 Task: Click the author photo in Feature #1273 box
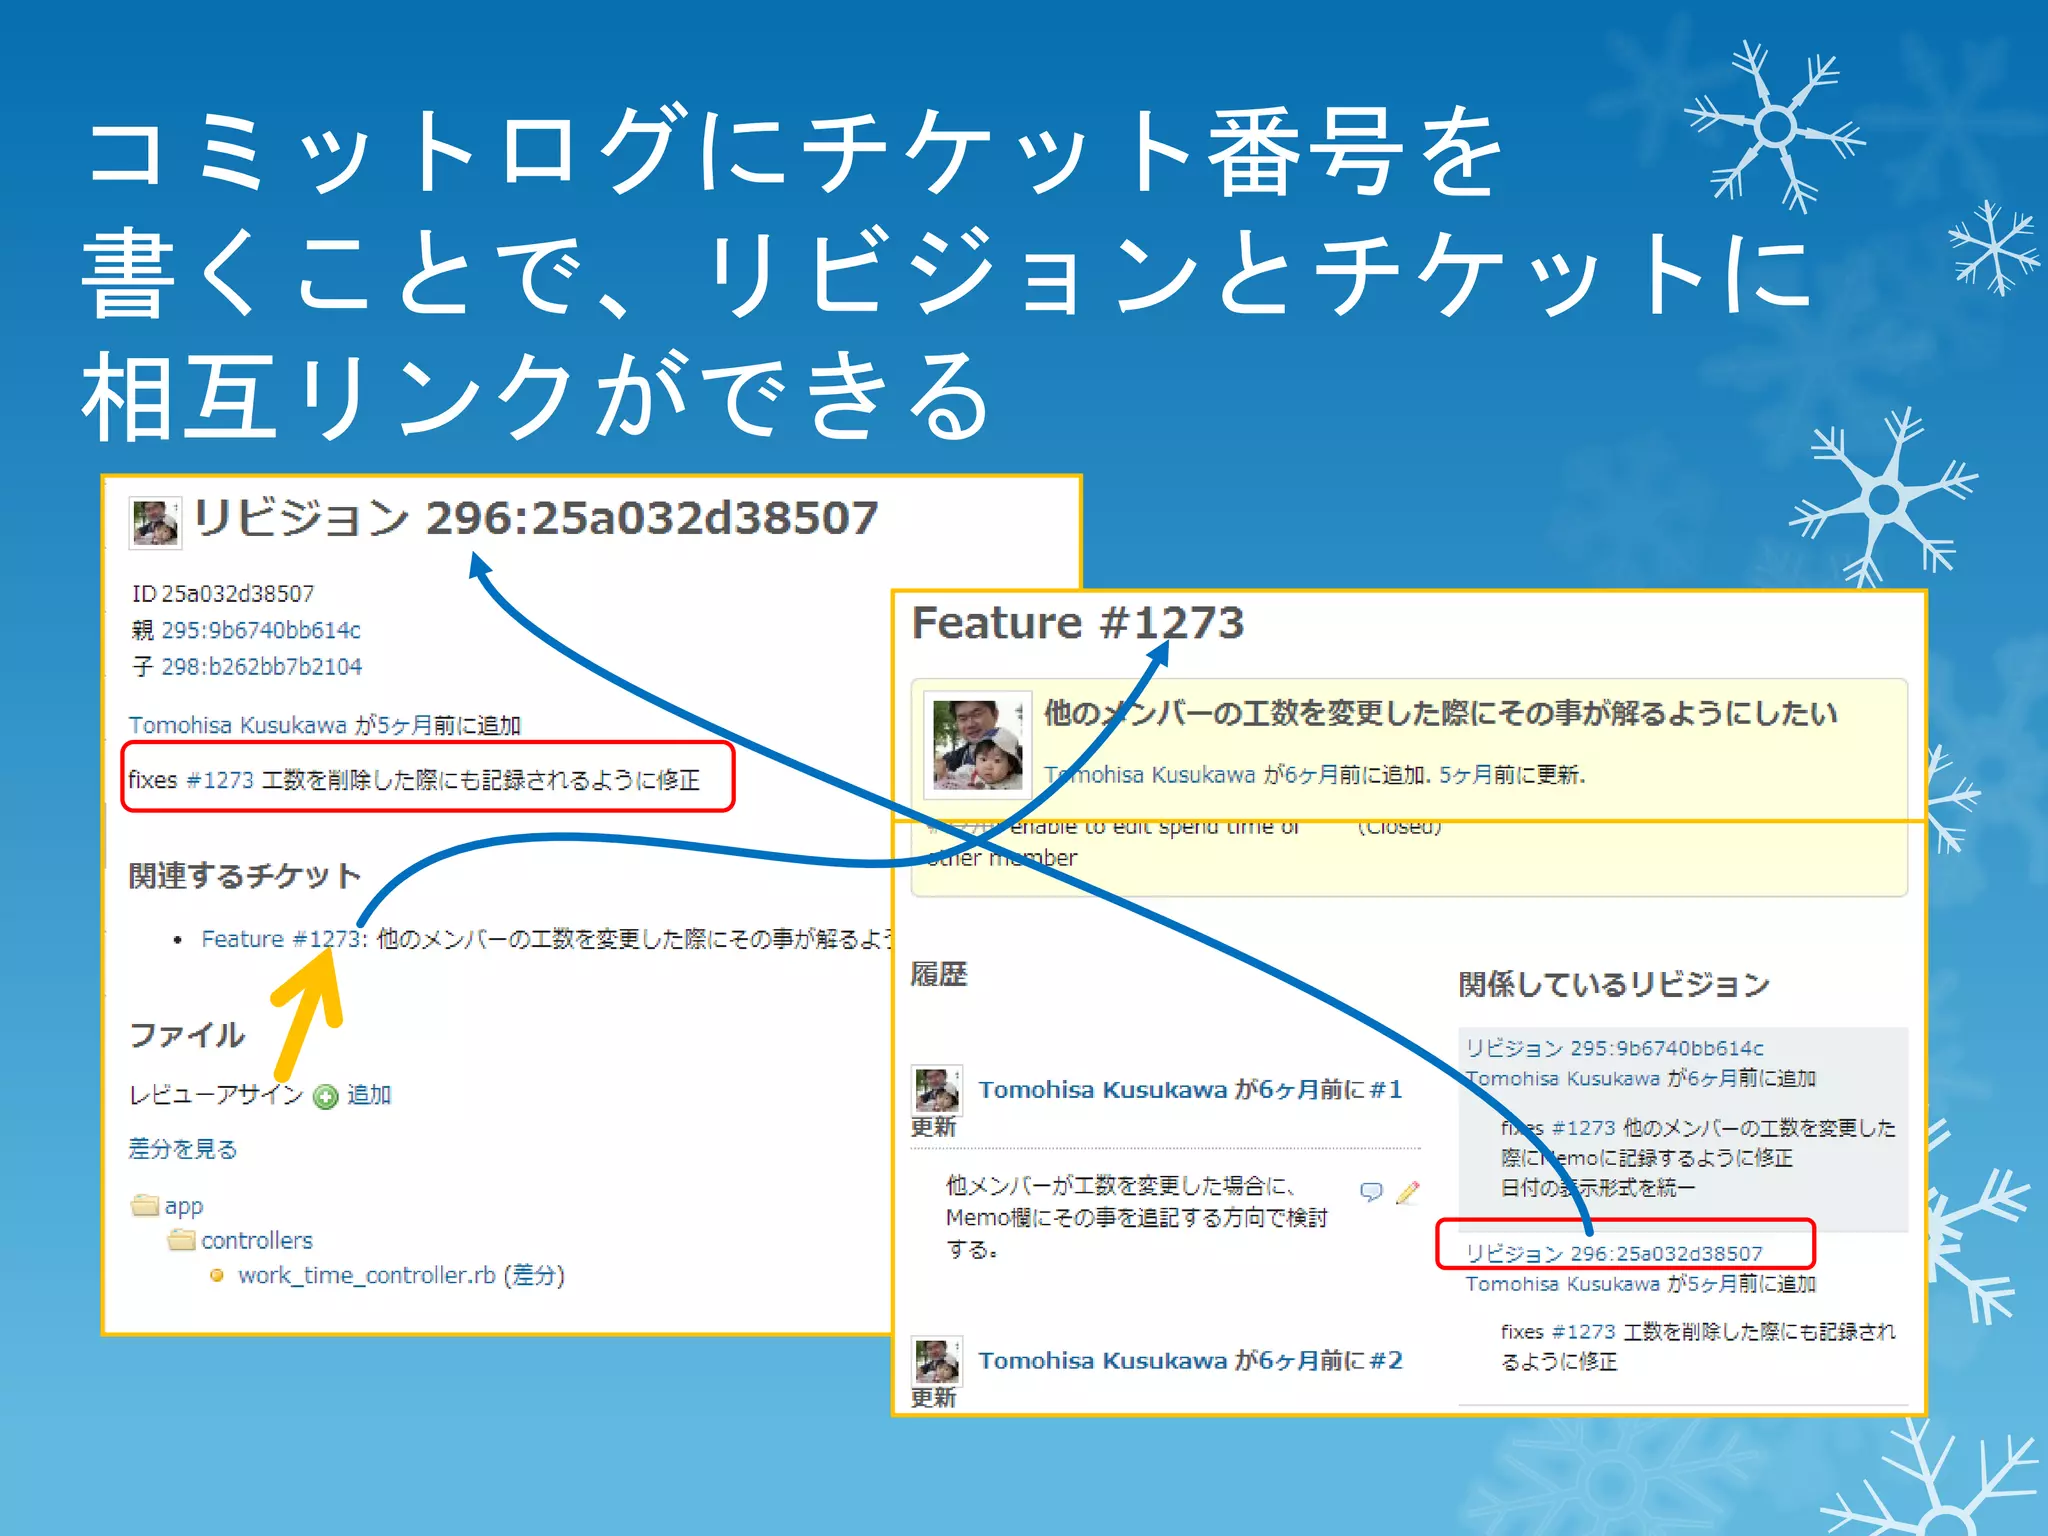coord(977,745)
